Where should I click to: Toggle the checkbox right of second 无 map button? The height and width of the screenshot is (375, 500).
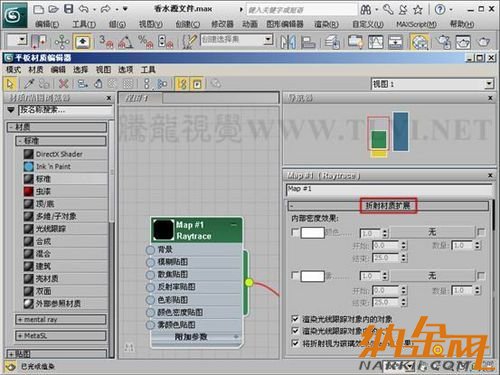click(481, 276)
